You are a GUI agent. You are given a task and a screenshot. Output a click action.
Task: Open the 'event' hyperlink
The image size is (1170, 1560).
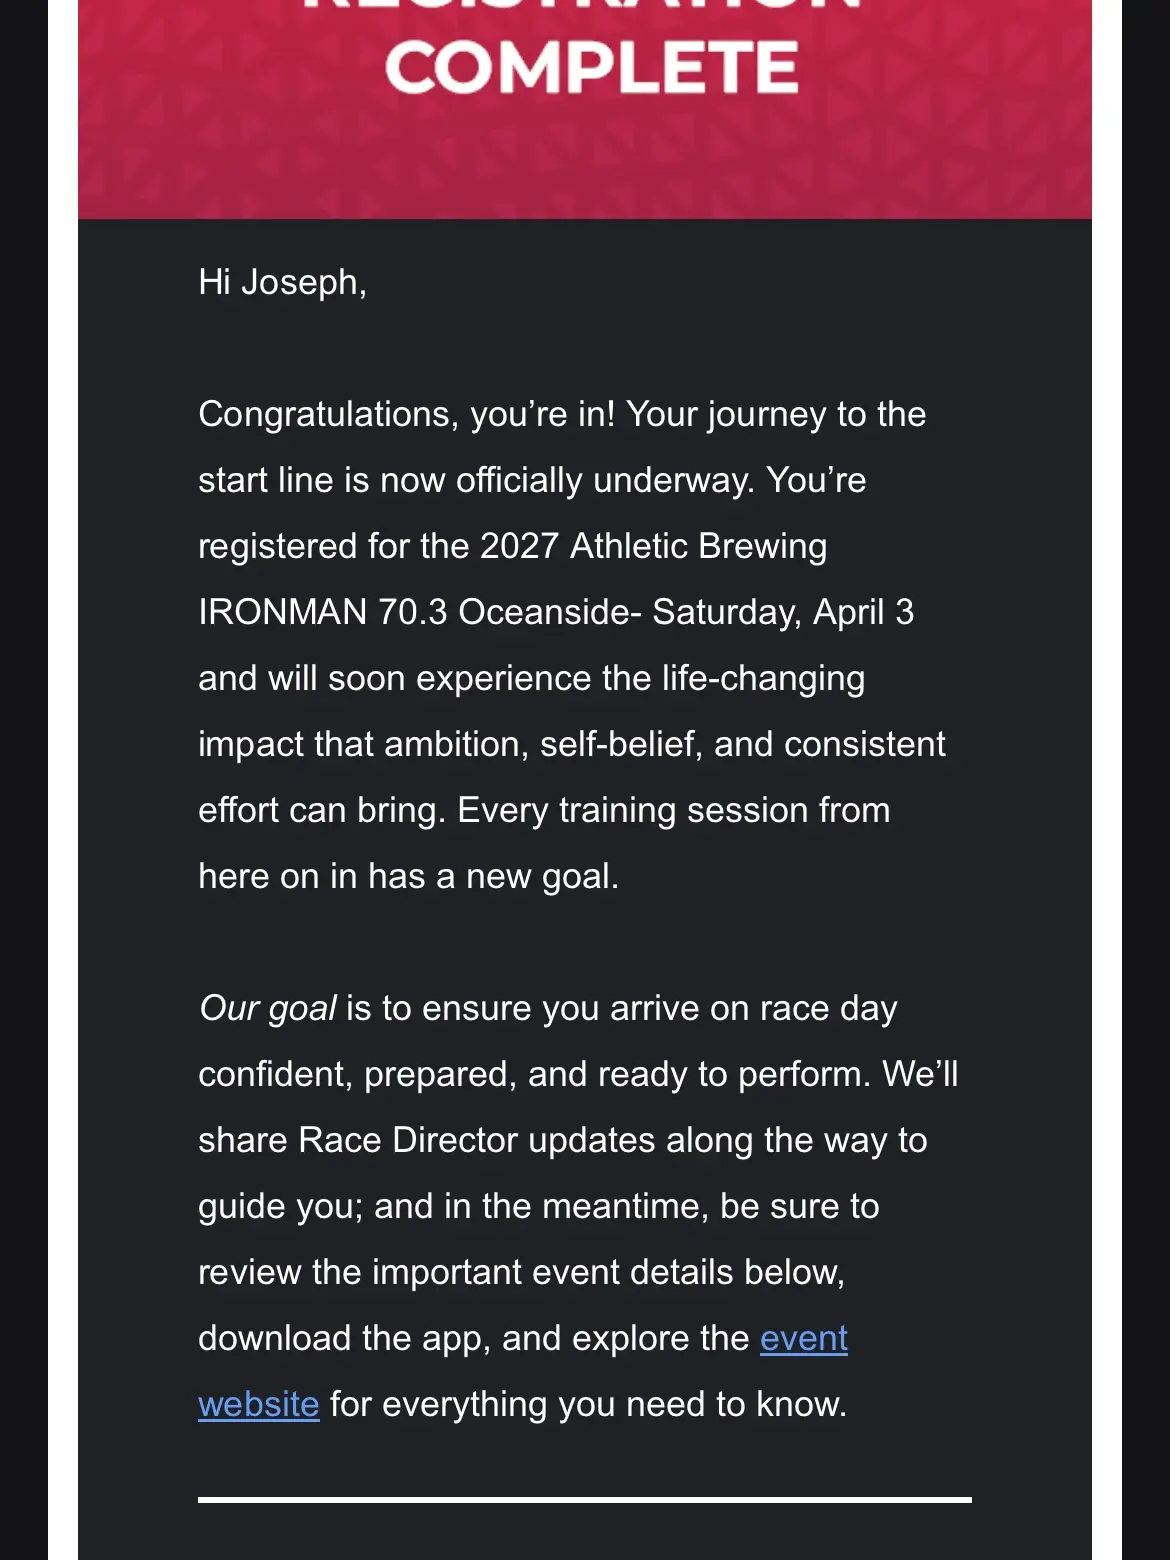coord(803,1338)
